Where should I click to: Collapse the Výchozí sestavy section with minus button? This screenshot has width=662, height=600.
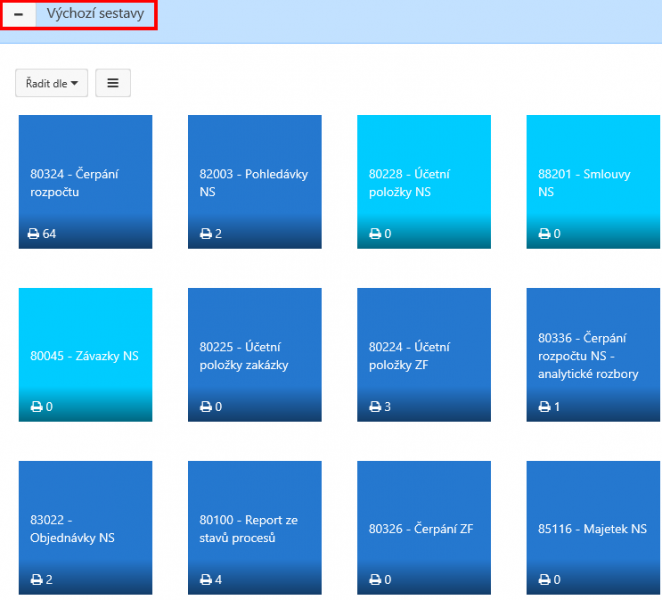pyautogui.click(x=19, y=14)
